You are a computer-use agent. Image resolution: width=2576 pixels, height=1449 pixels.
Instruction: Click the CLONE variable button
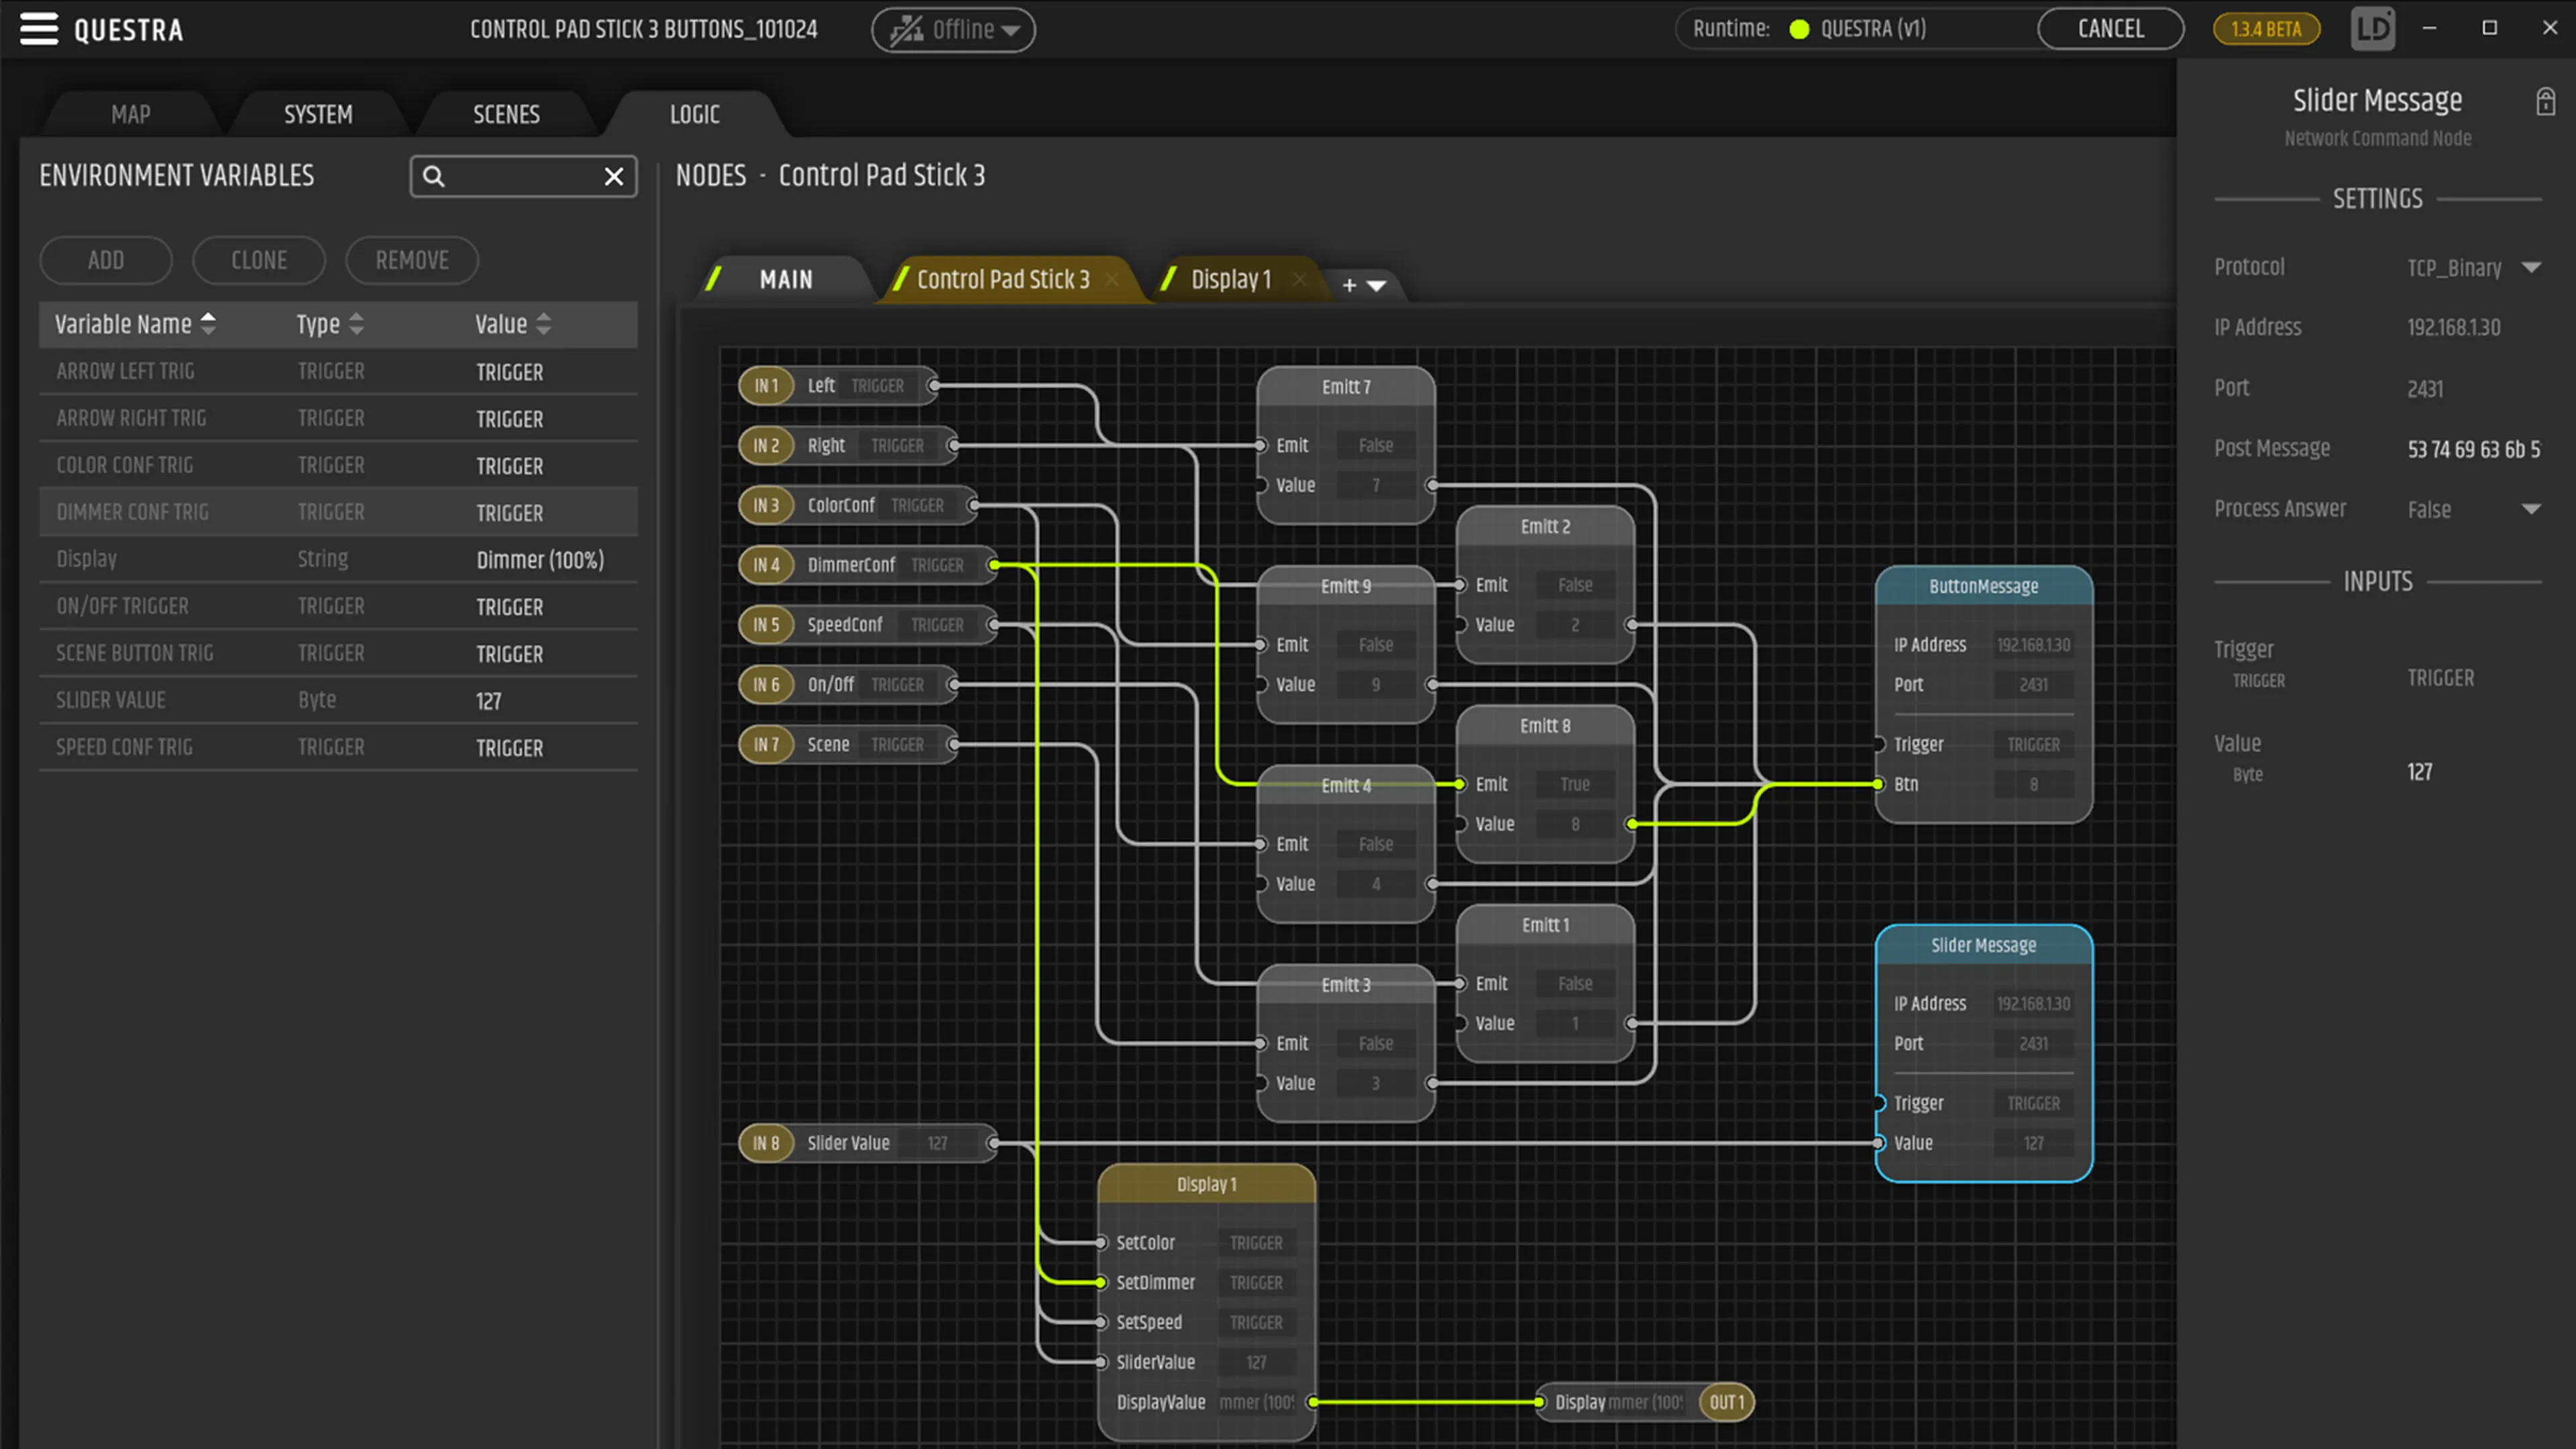(259, 261)
